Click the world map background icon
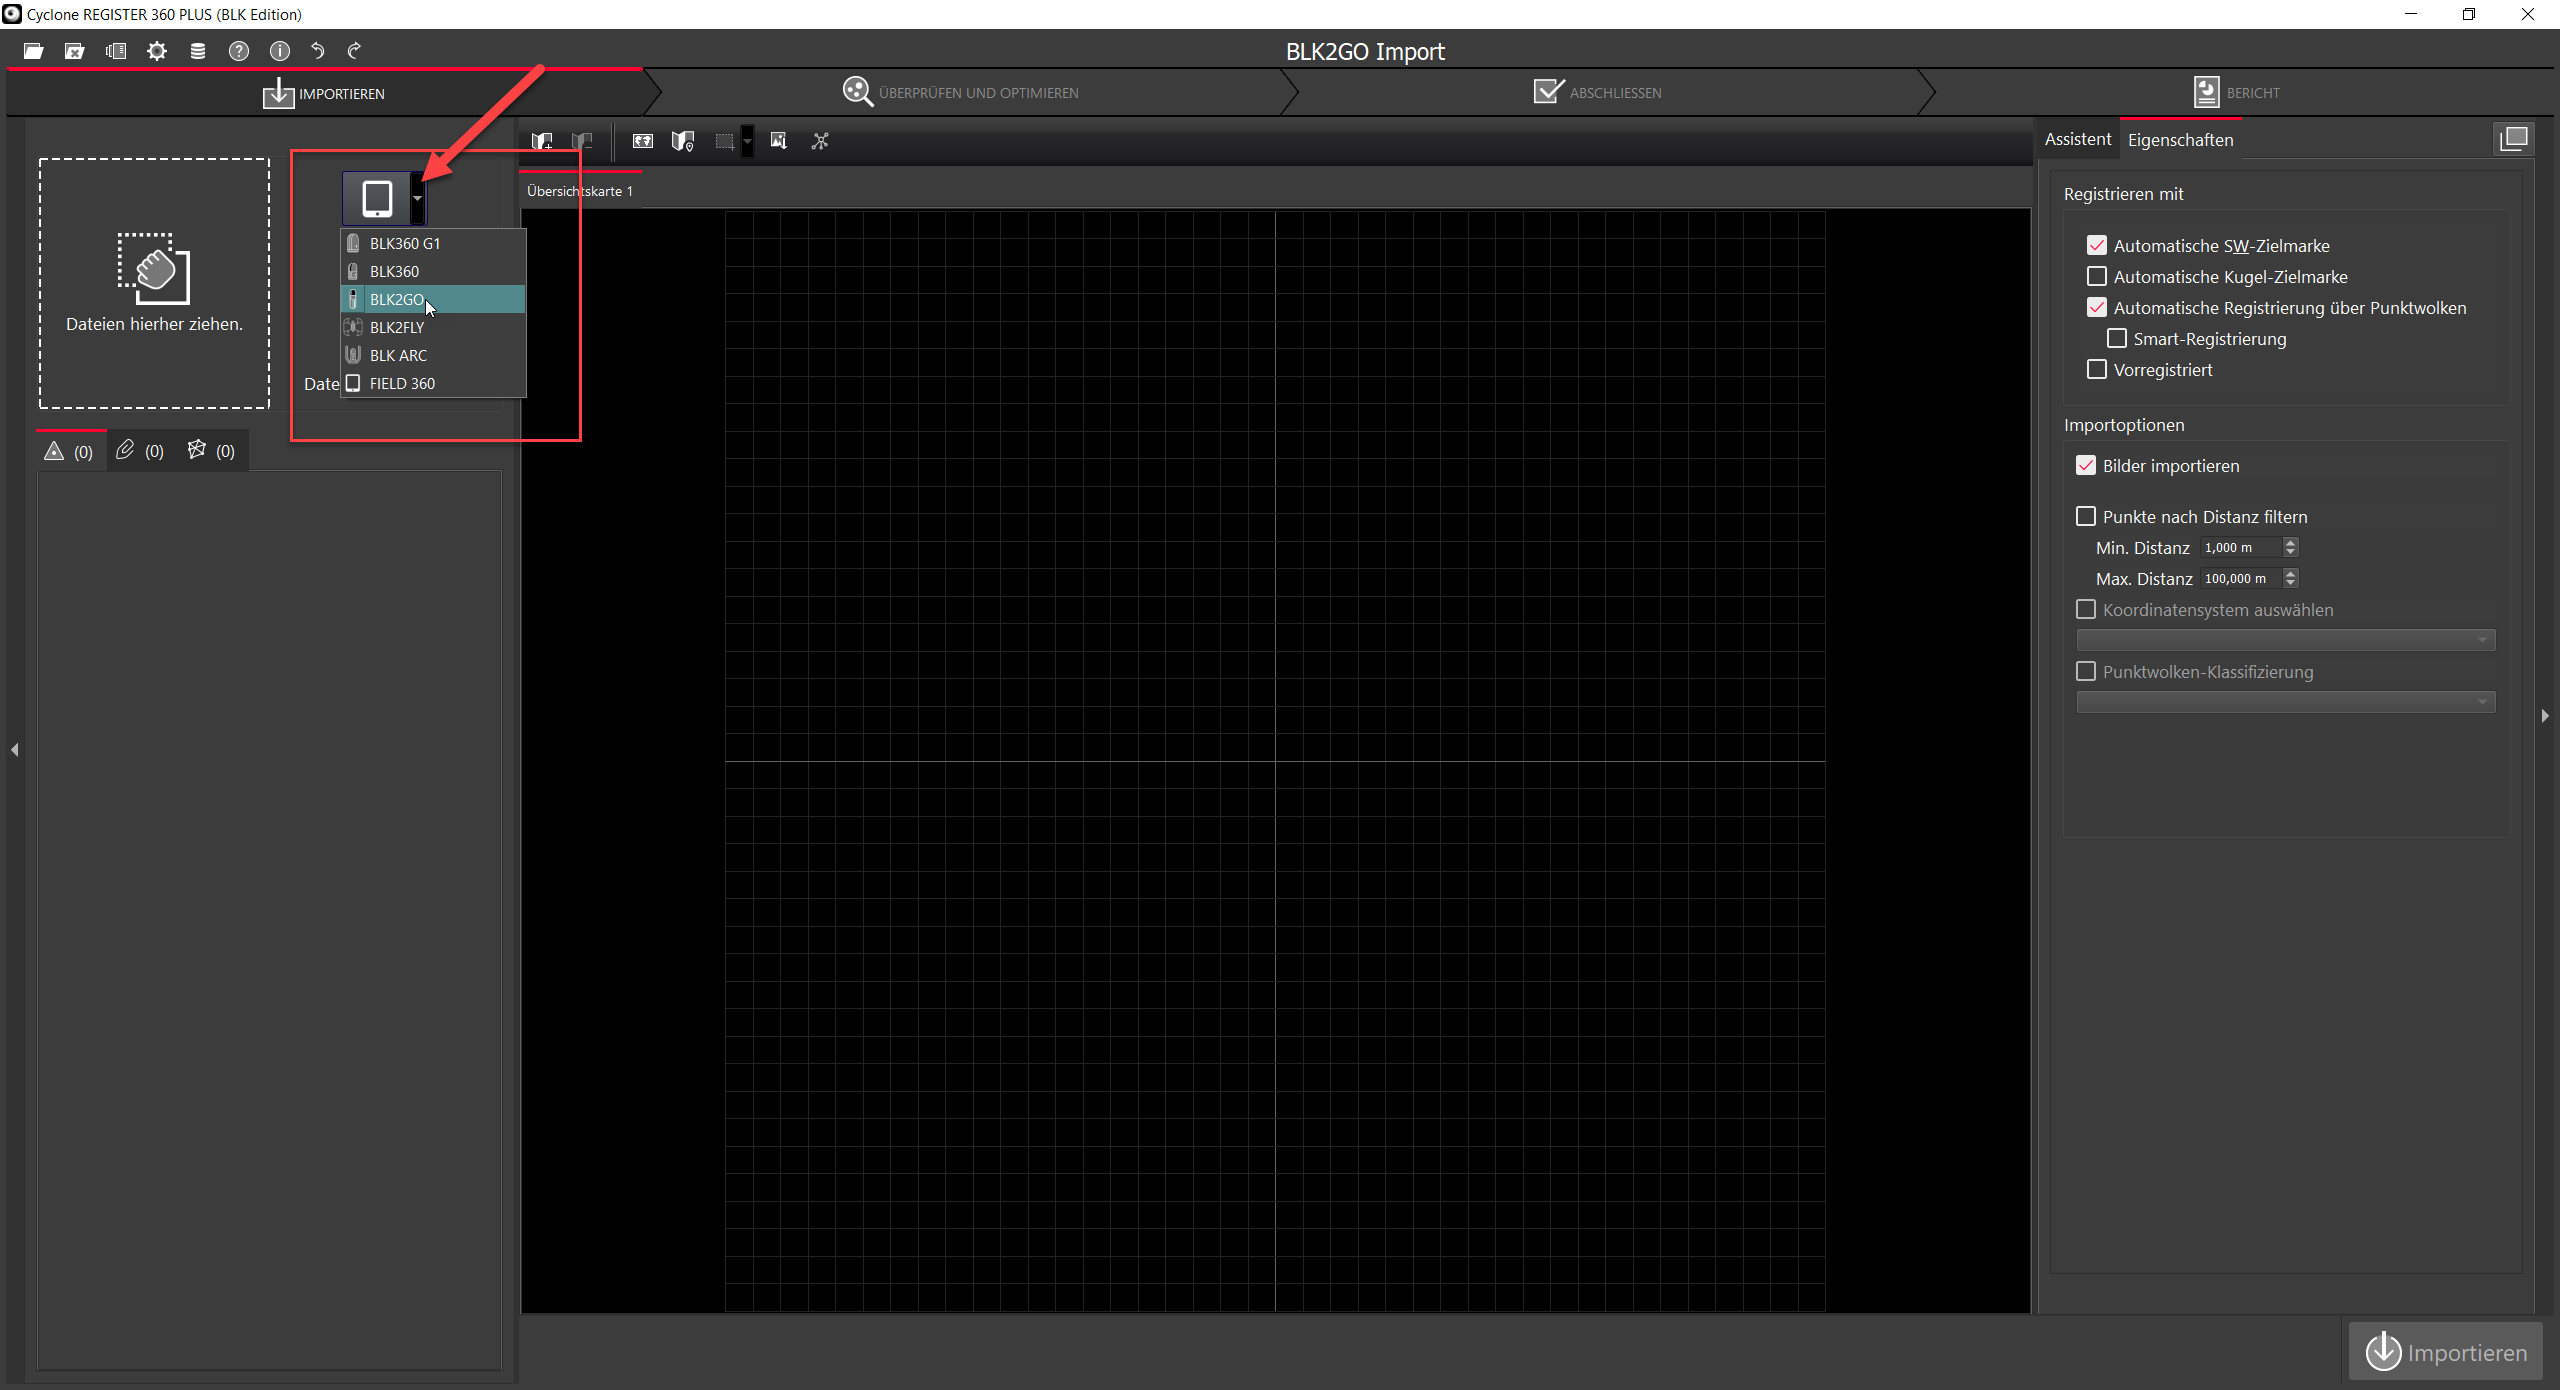This screenshot has height=1390, width=2560. [643, 141]
